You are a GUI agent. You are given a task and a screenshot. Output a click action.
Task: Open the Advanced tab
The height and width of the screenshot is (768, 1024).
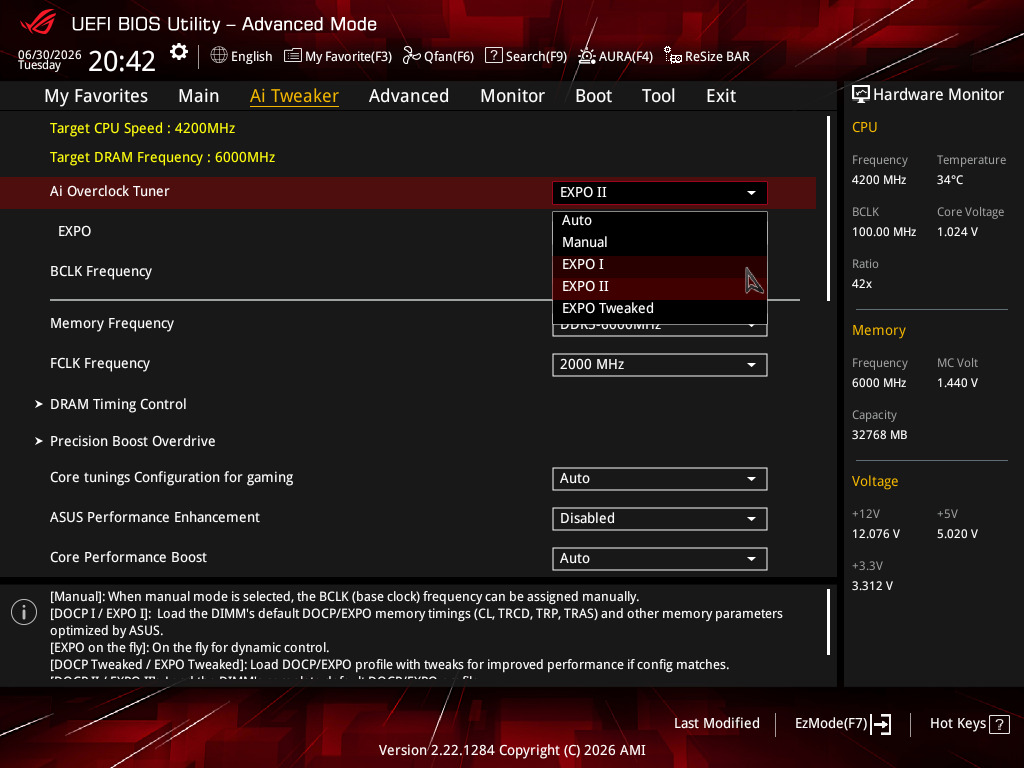click(409, 96)
